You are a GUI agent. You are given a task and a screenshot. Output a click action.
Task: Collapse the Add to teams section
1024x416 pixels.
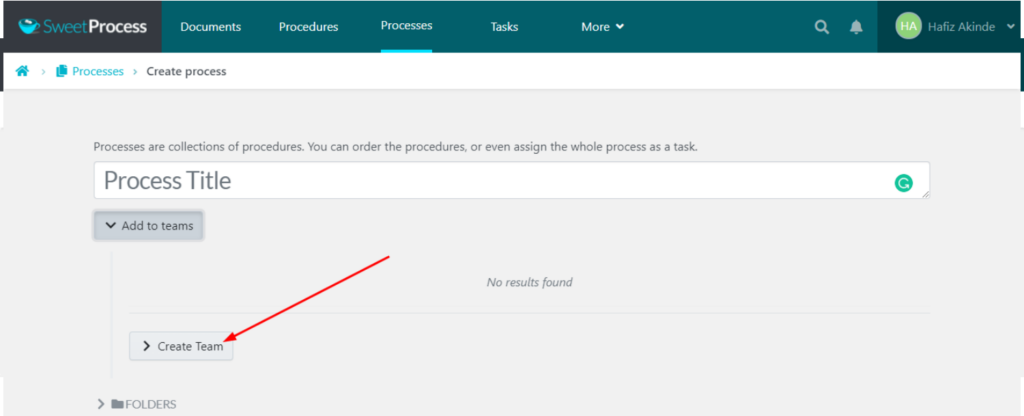coord(149,226)
